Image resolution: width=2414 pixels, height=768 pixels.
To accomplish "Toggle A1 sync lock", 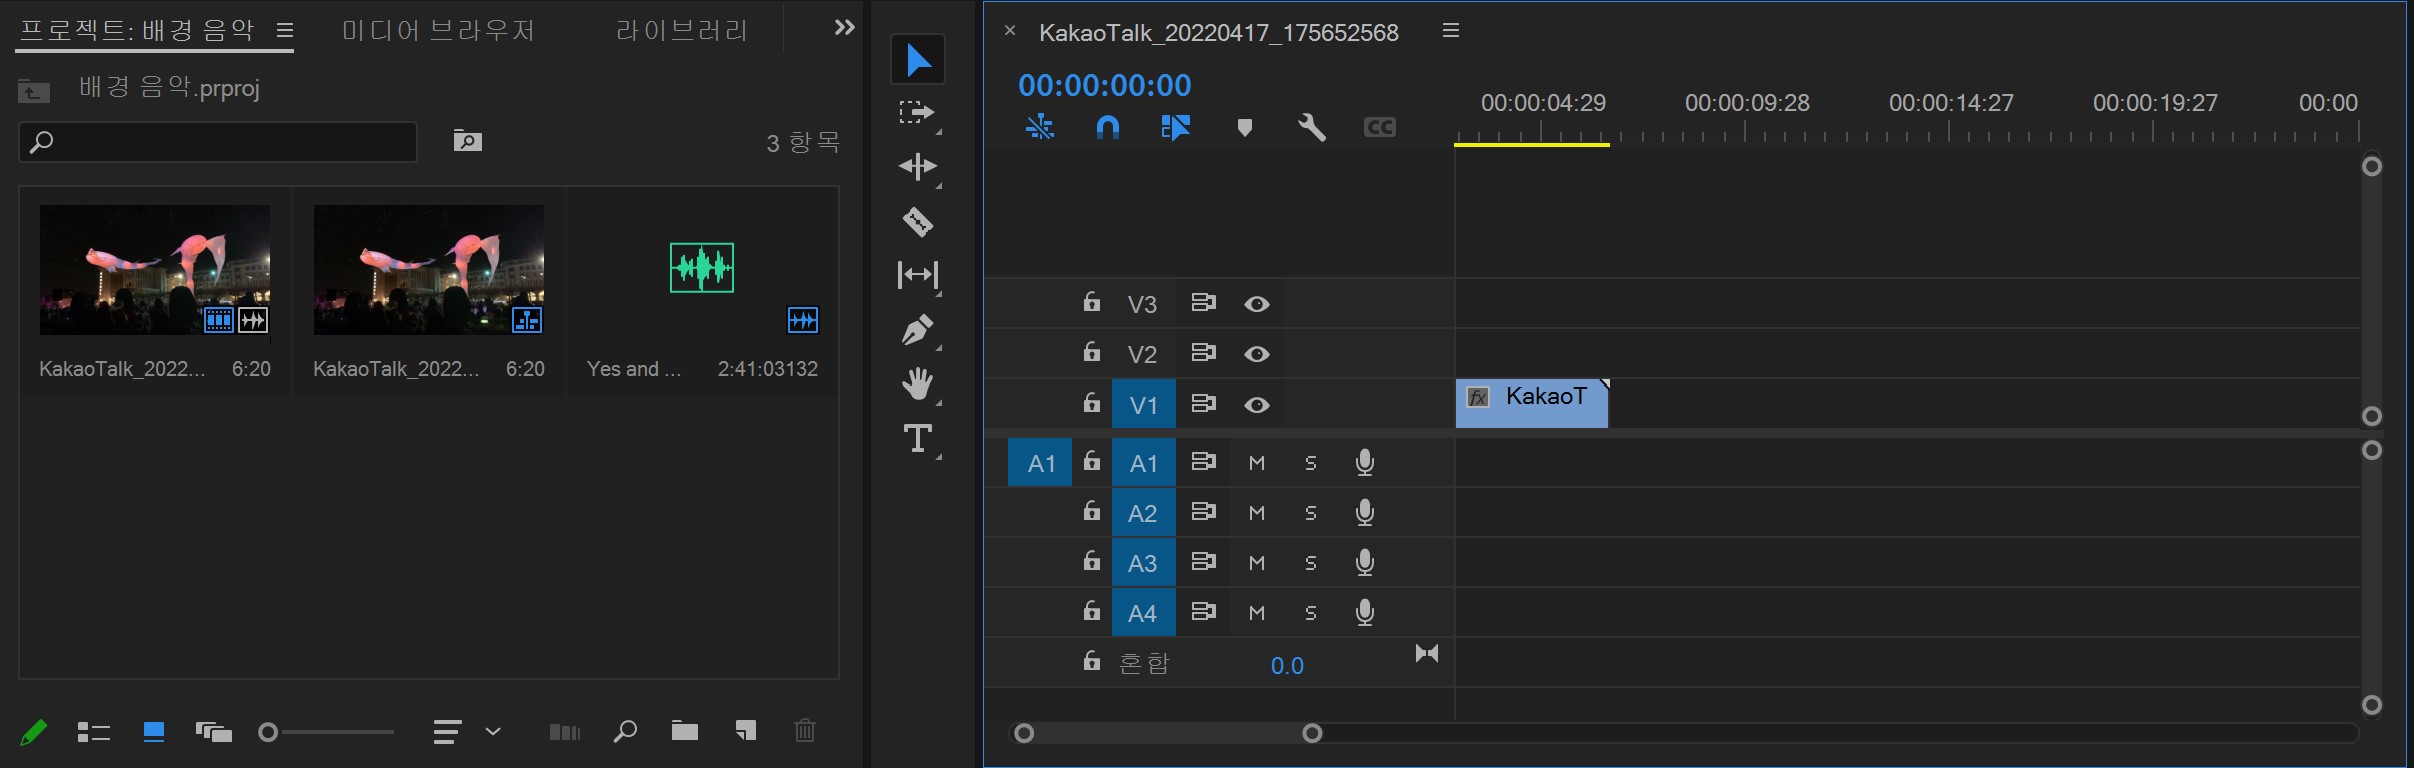I will 1203,461.
